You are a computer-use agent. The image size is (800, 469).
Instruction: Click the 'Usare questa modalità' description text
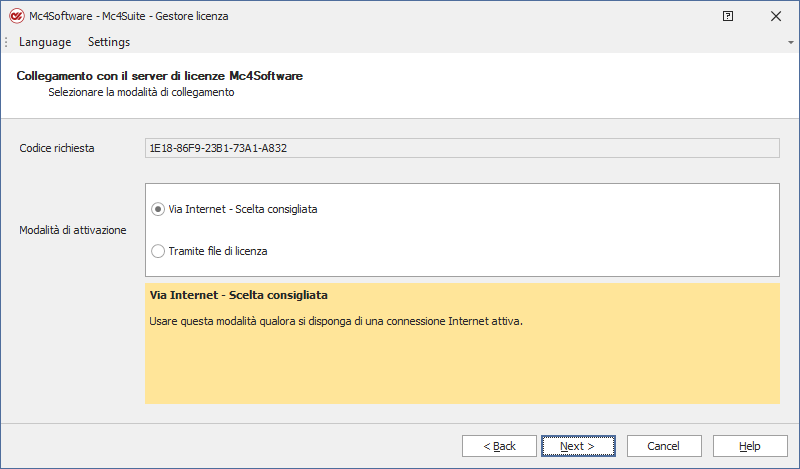click(x=336, y=322)
